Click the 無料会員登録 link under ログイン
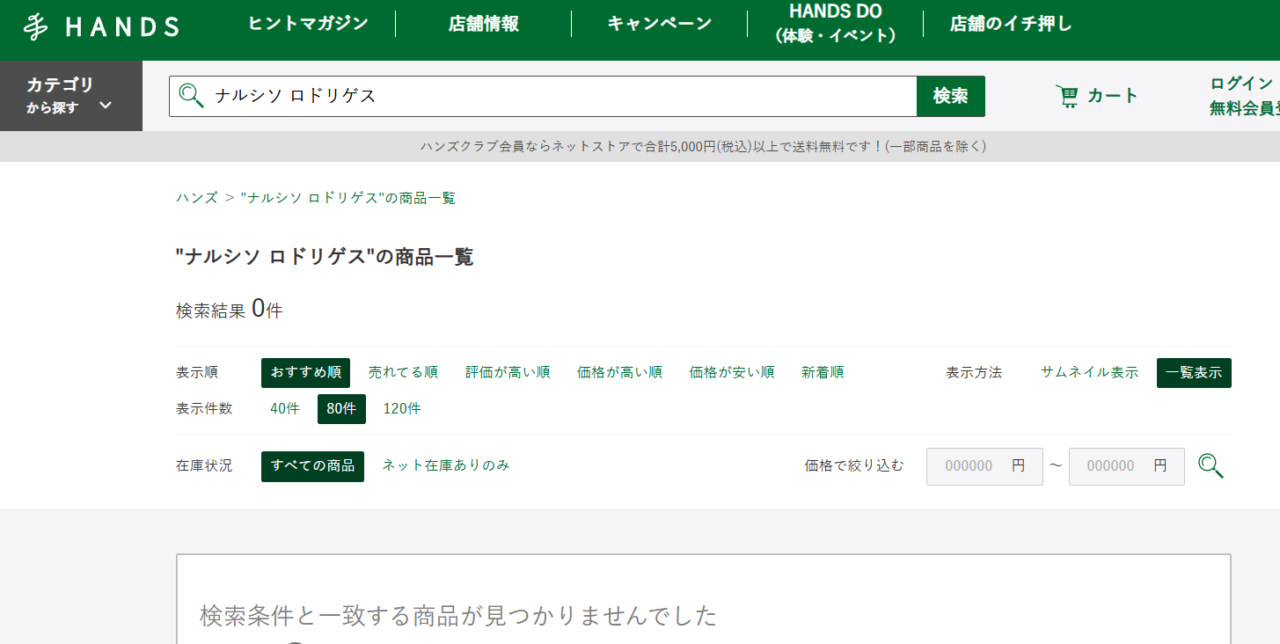 pyautogui.click(x=1244, y=109)
